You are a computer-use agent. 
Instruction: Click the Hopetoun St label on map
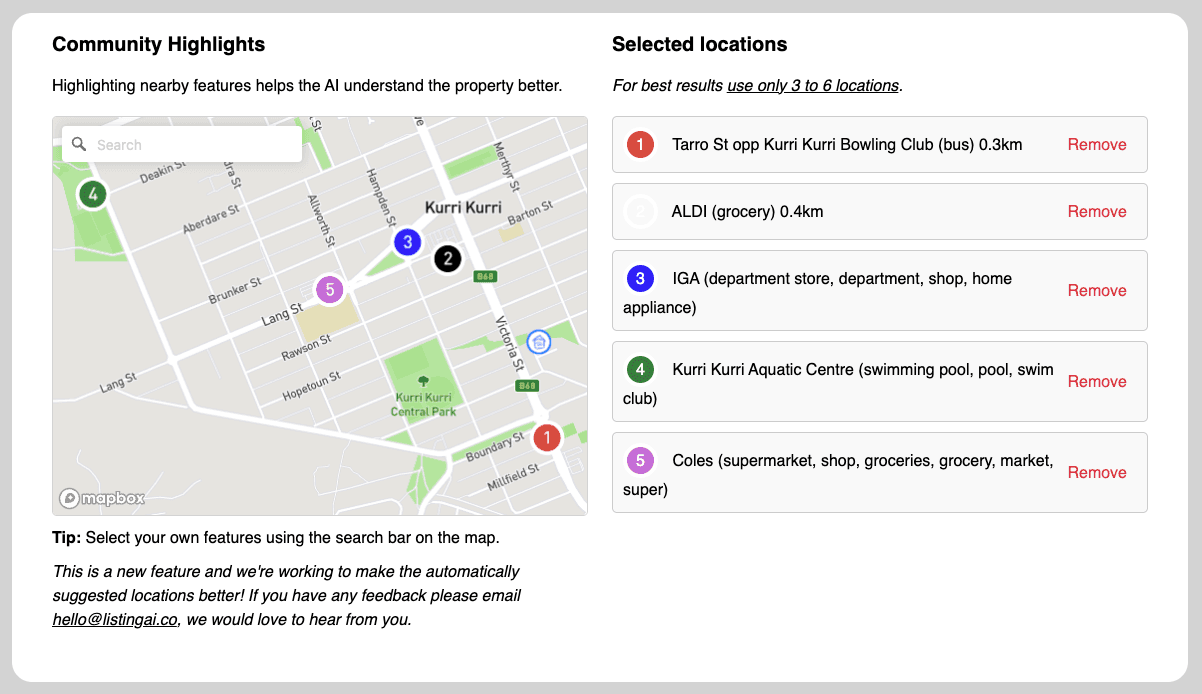[312, 385]
